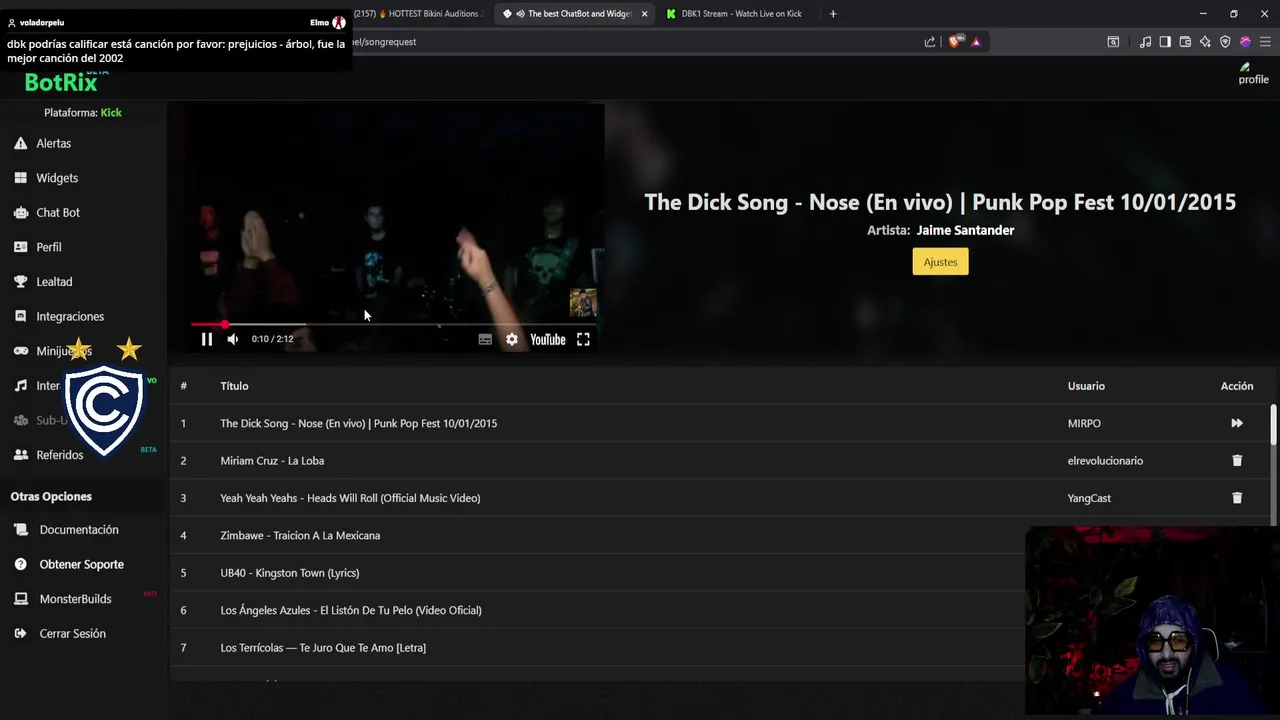Click the Usuario column header

click(x=1086, y=386)
